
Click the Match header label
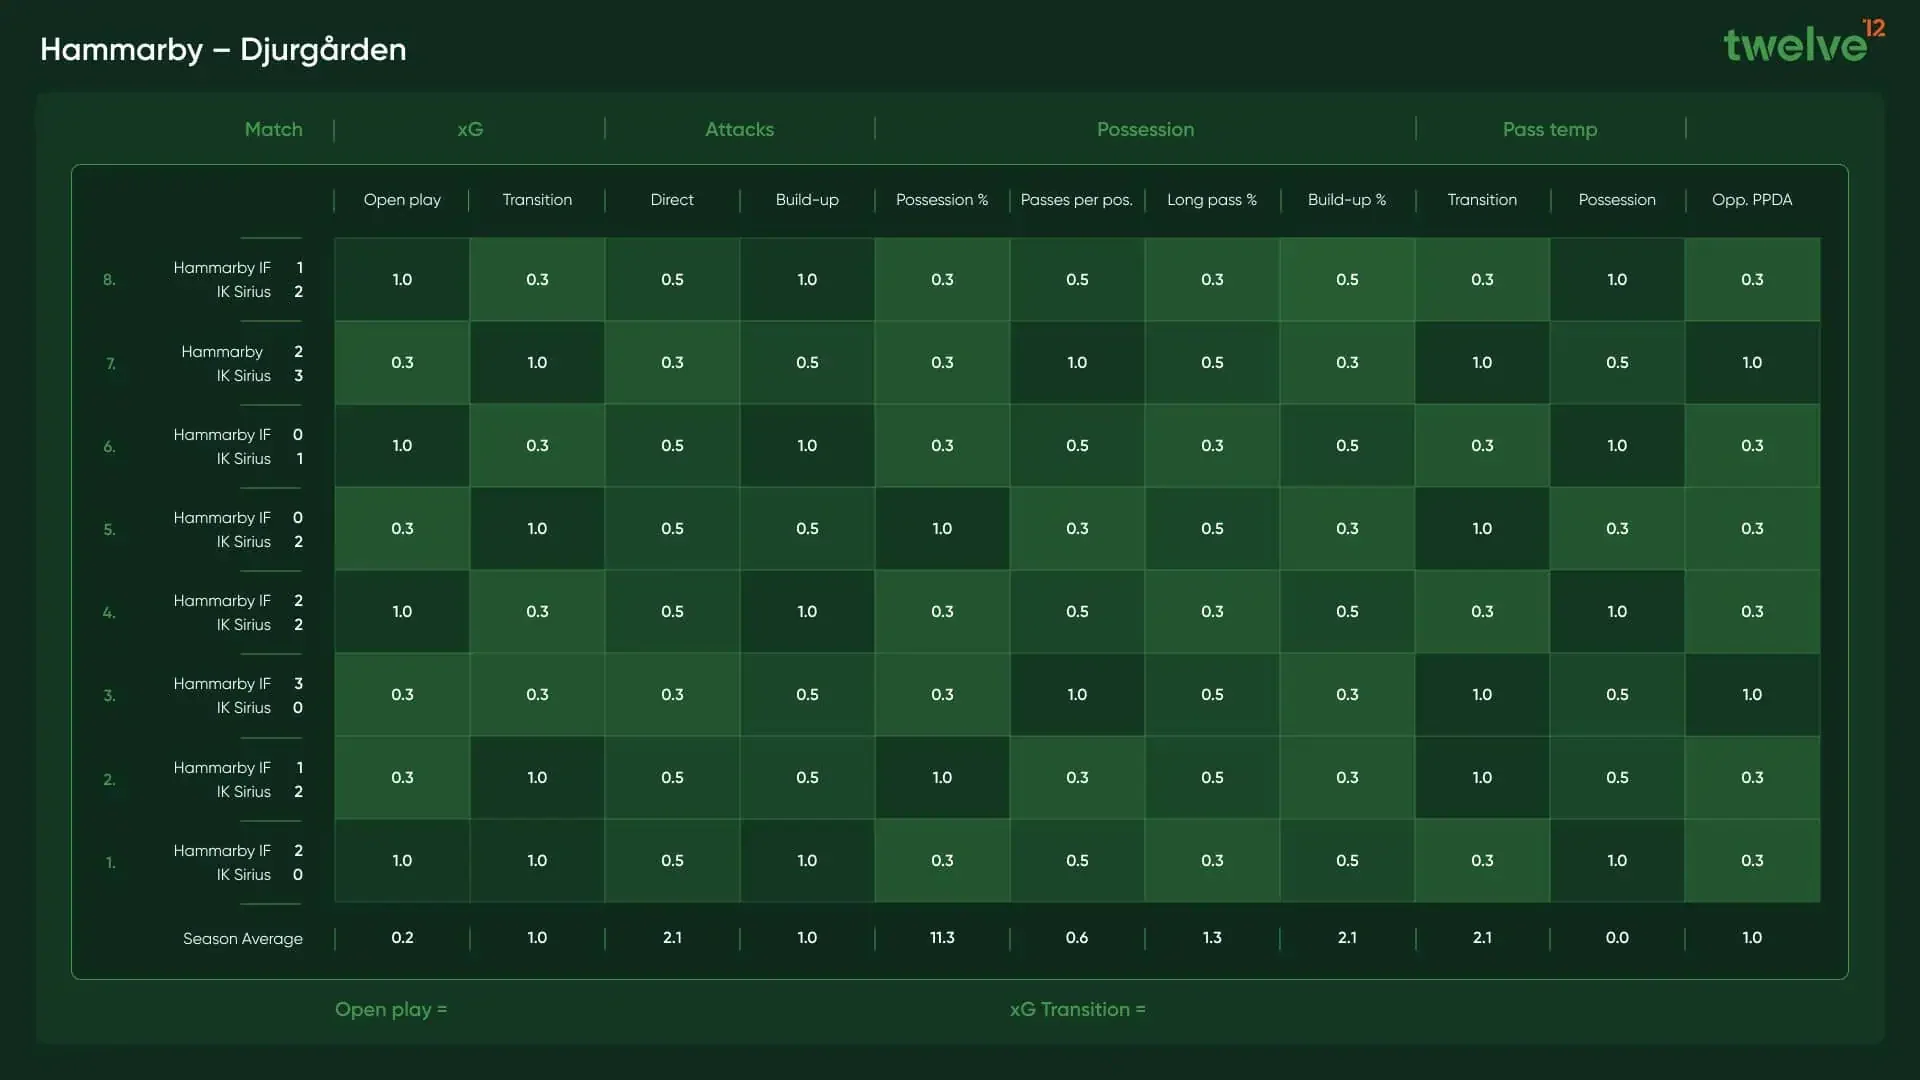coord(273,129)
